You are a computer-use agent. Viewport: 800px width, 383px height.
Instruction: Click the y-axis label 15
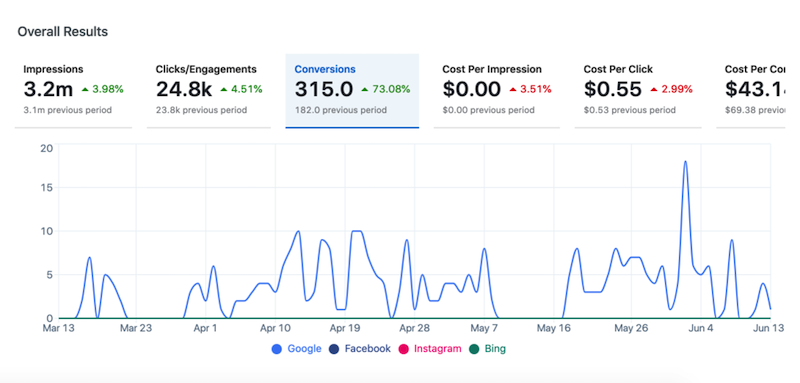click(46, 188)
